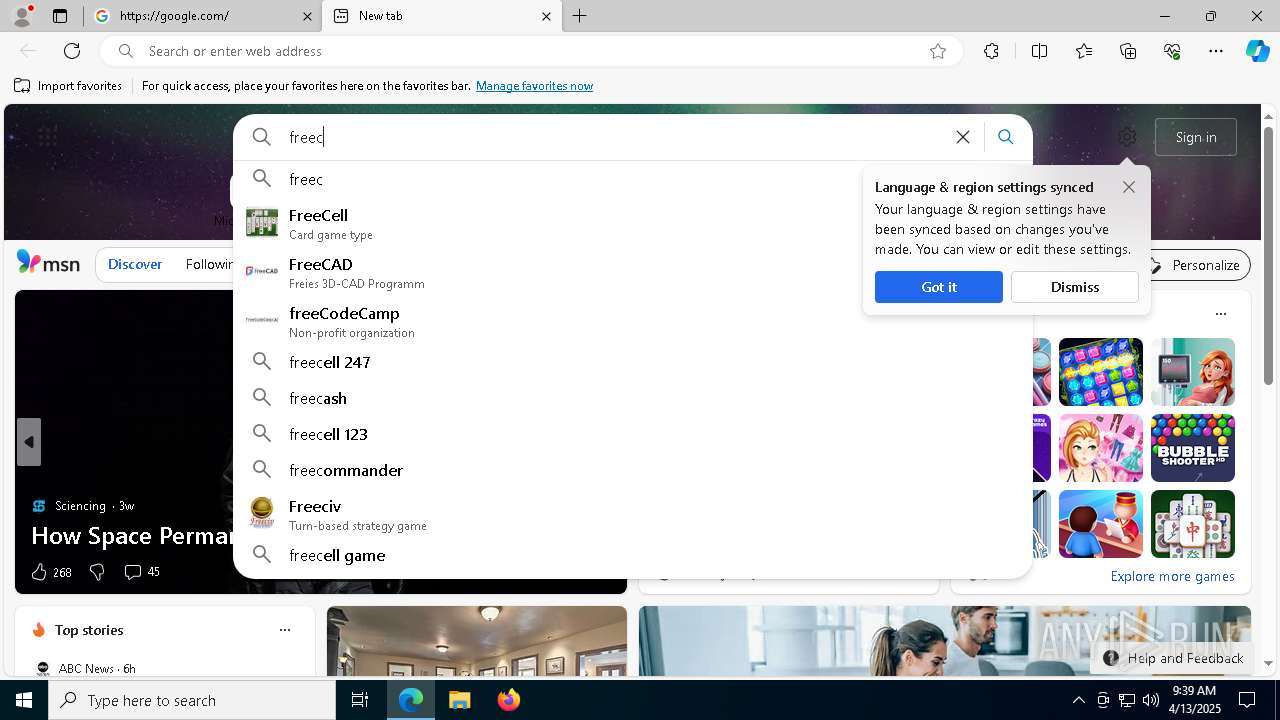Viewport: 1280px width, 720px height.
Task: Open Settings and more menu
Action: point(1216,51)
